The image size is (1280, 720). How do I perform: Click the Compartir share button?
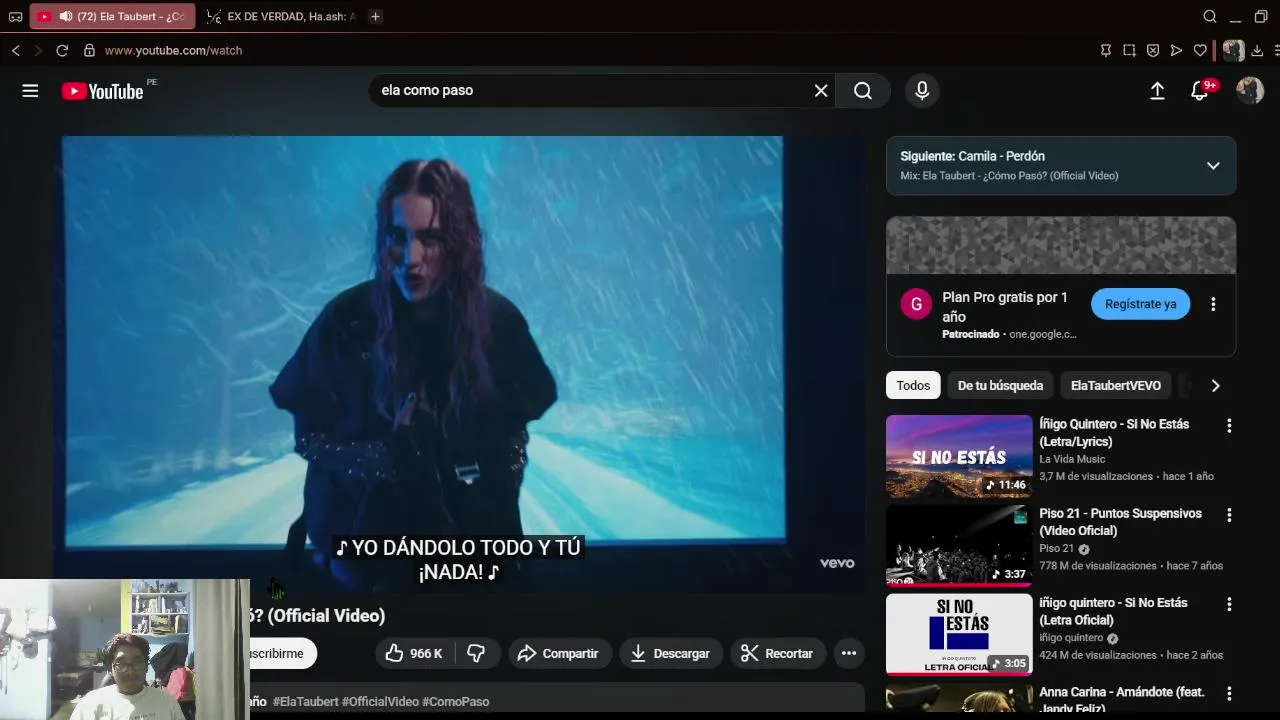(558, 654)
